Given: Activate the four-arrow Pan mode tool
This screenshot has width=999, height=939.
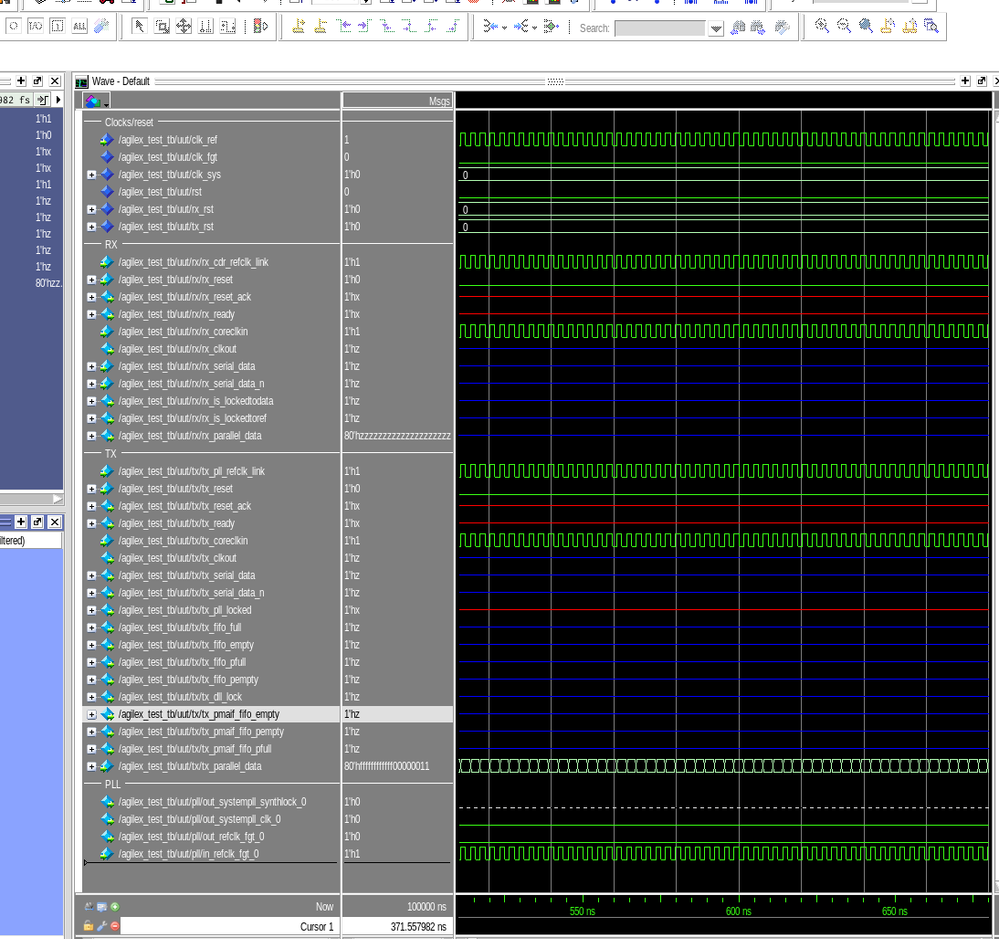Looking at the screenshot, I should point(184,27).
